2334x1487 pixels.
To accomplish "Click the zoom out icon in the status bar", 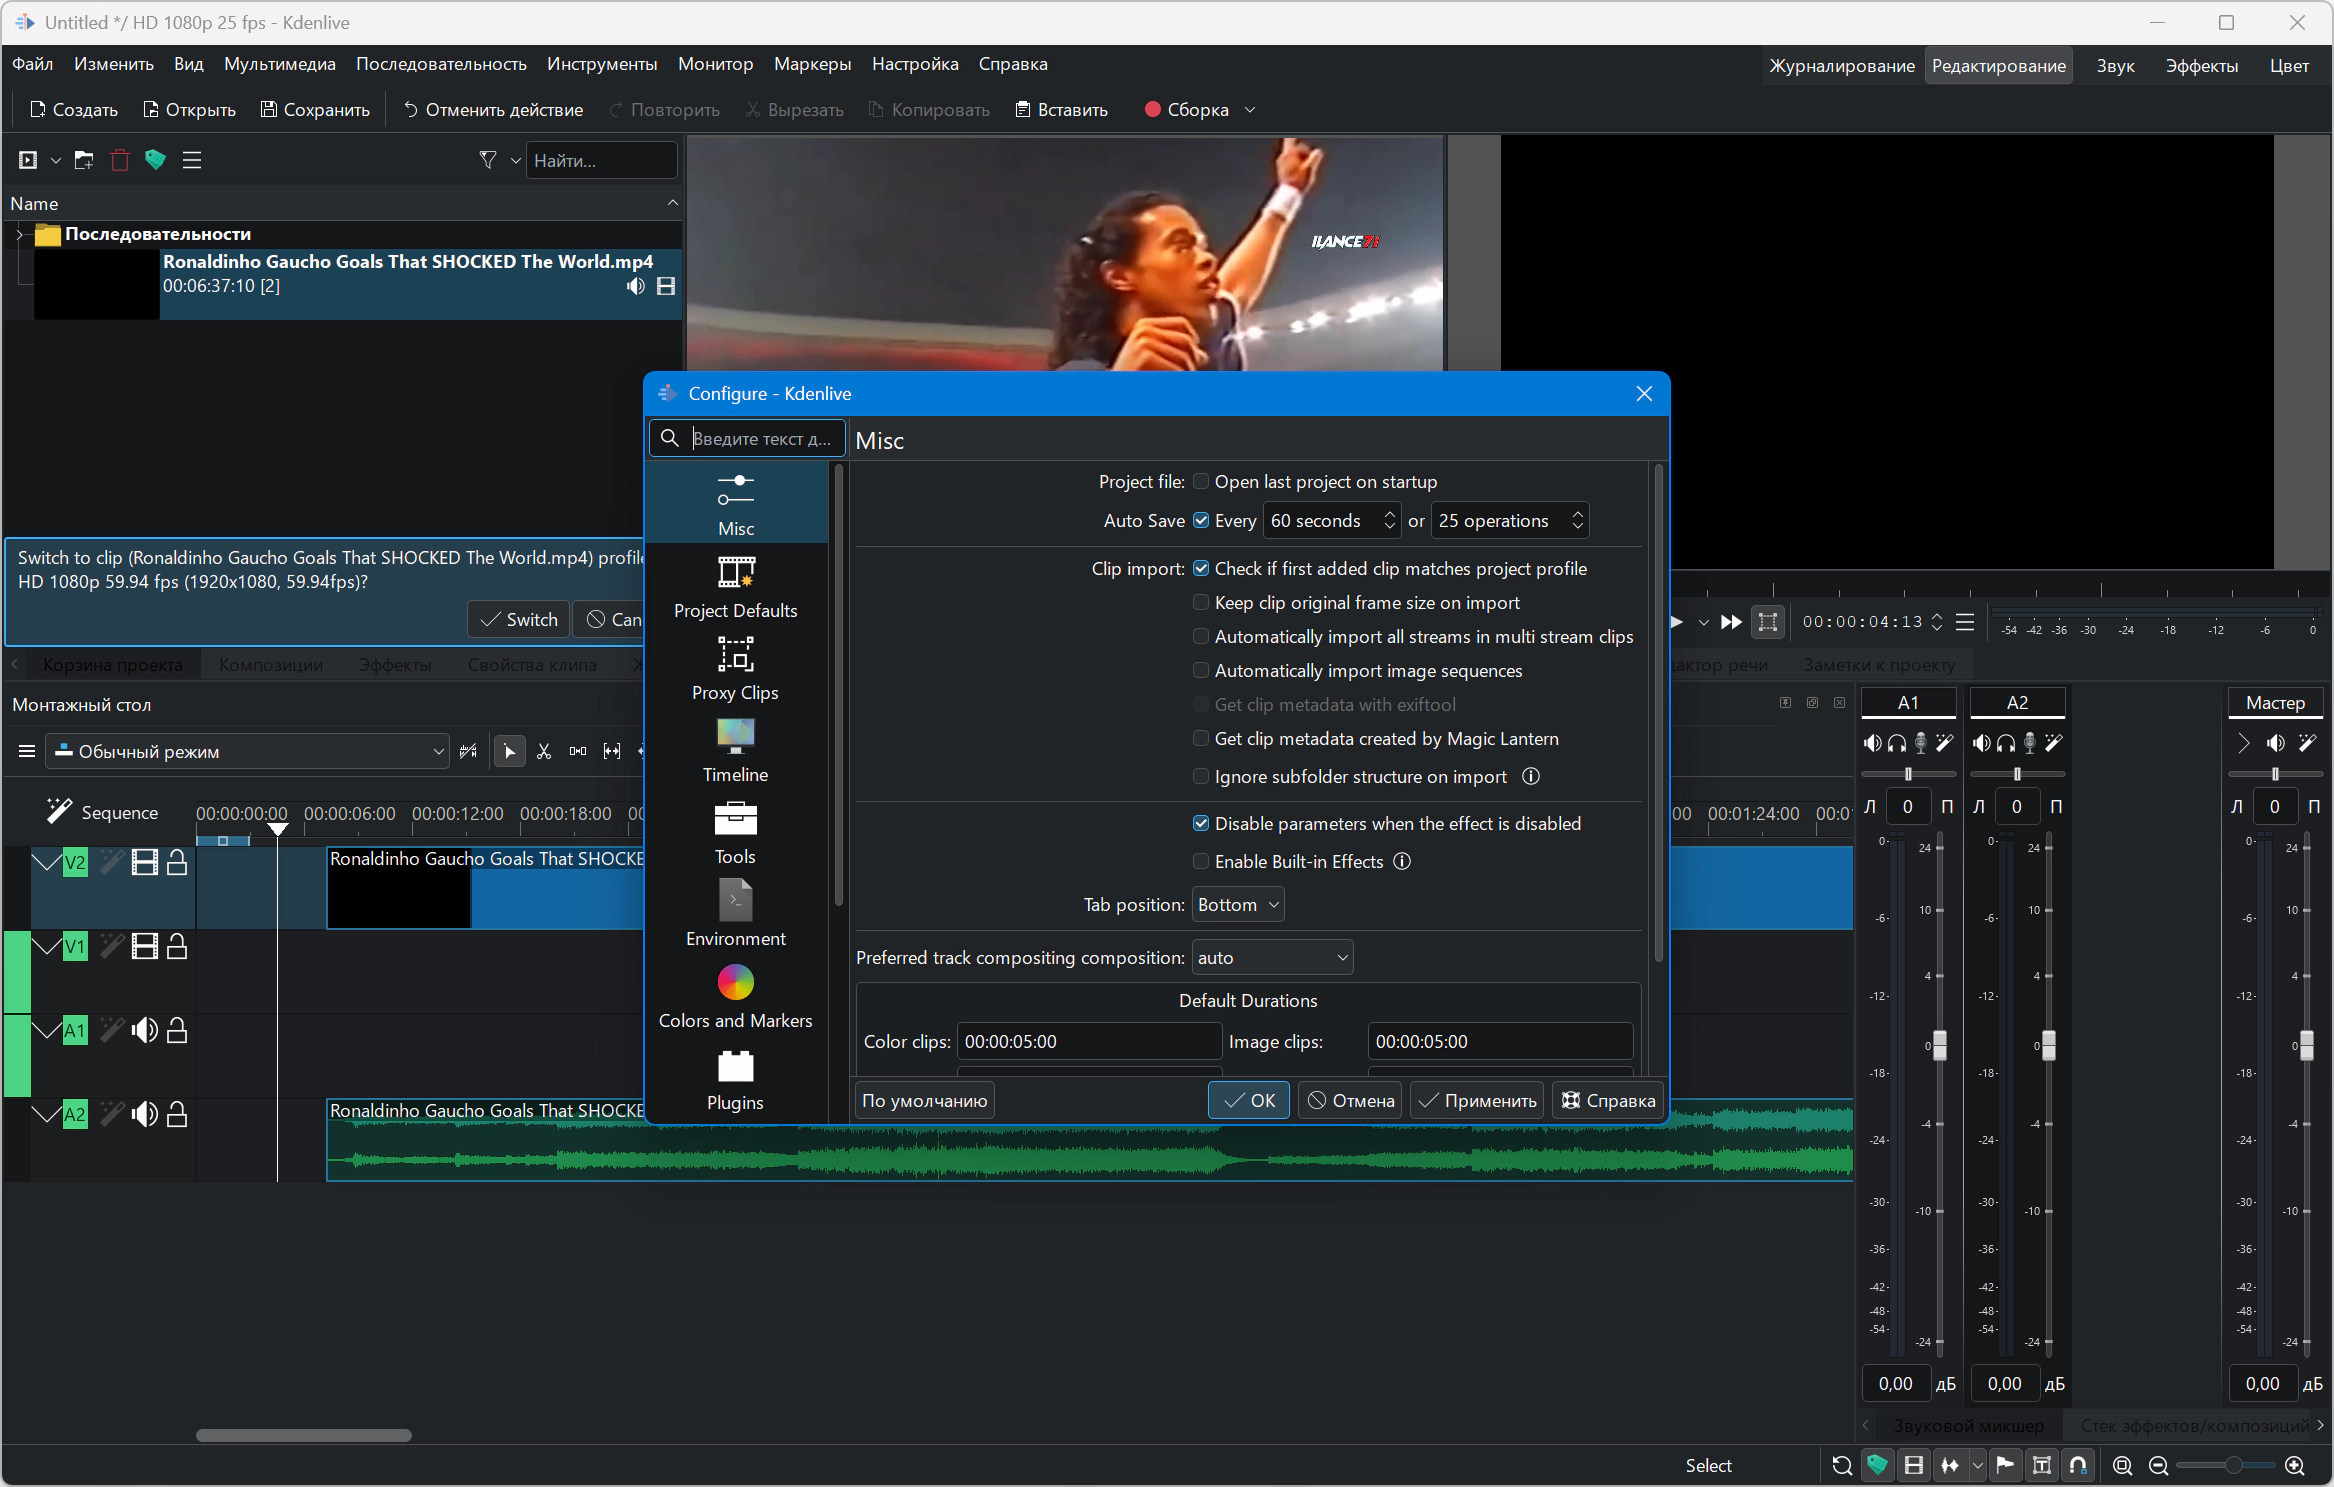I will tap(2159, 1465).
